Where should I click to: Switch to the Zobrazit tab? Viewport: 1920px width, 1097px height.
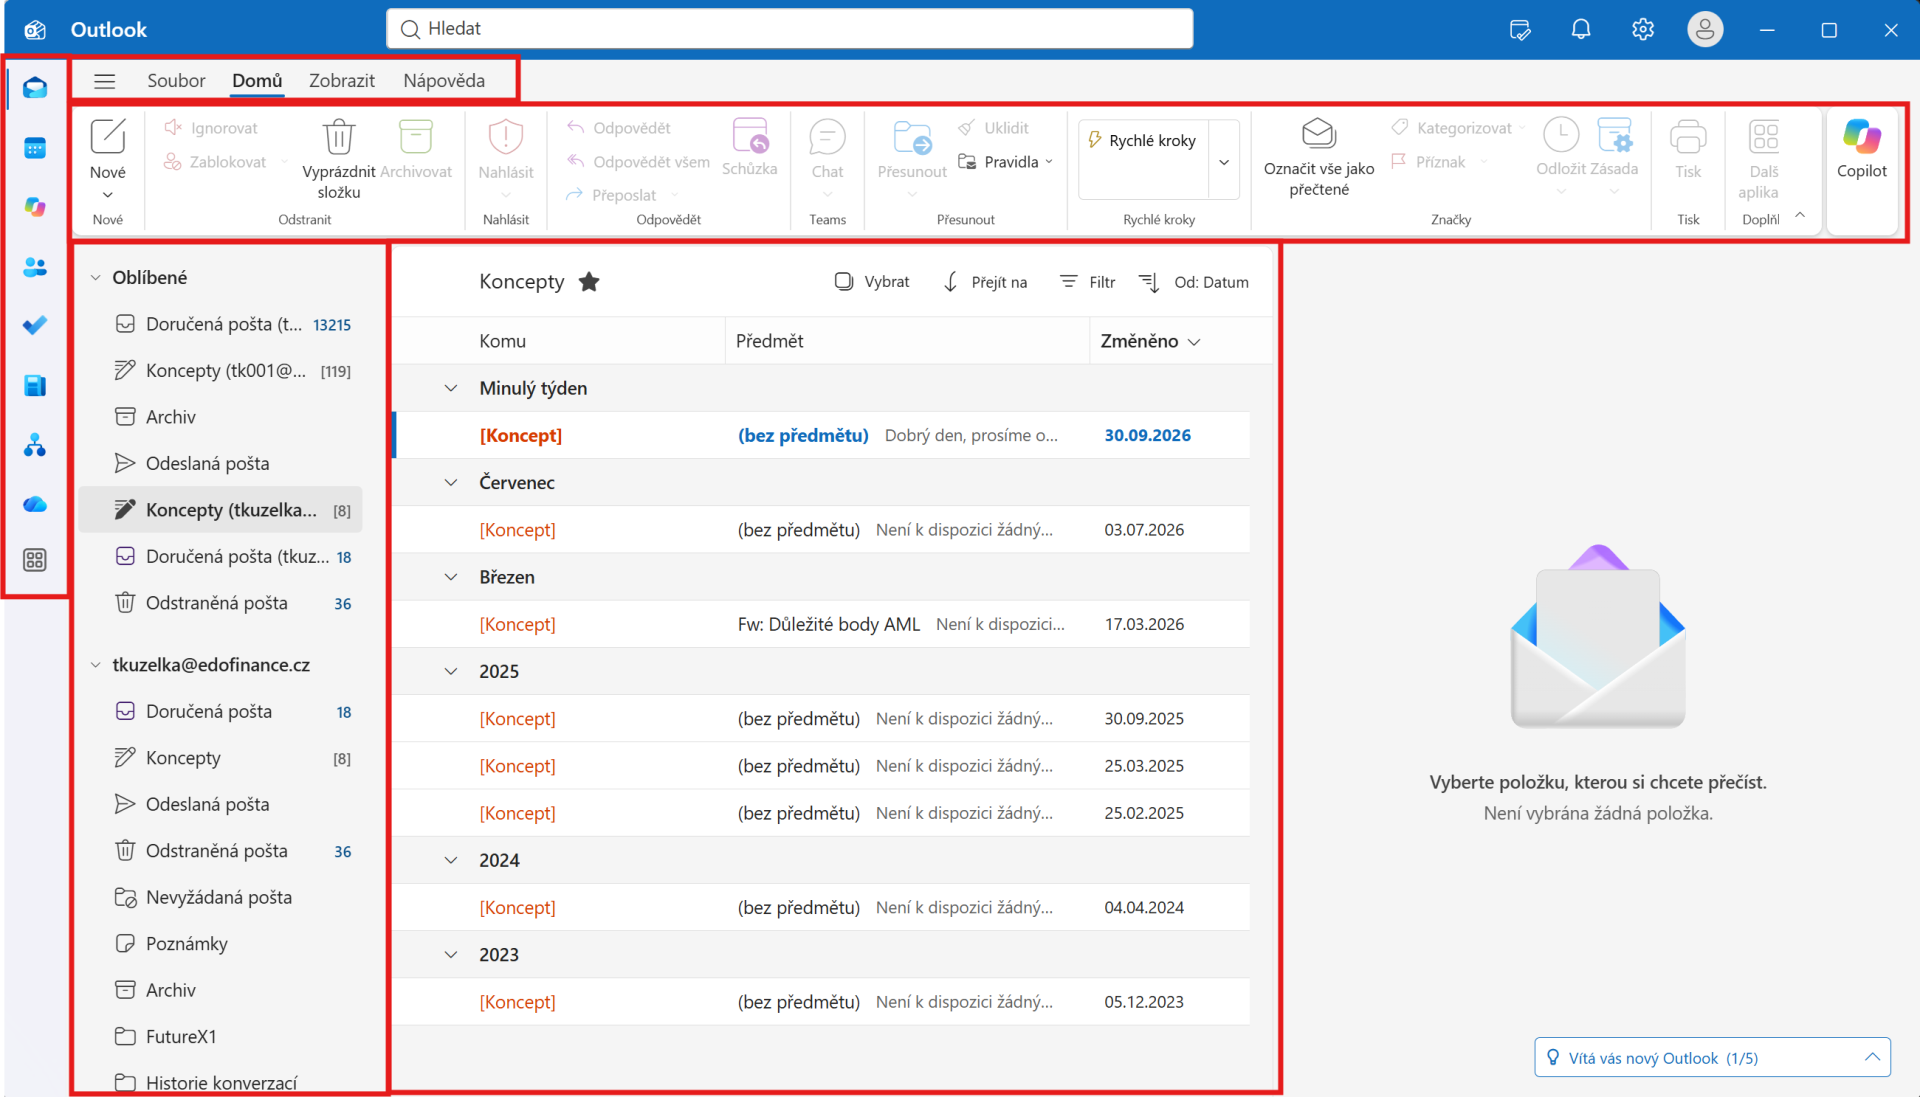tap(342, 81)
